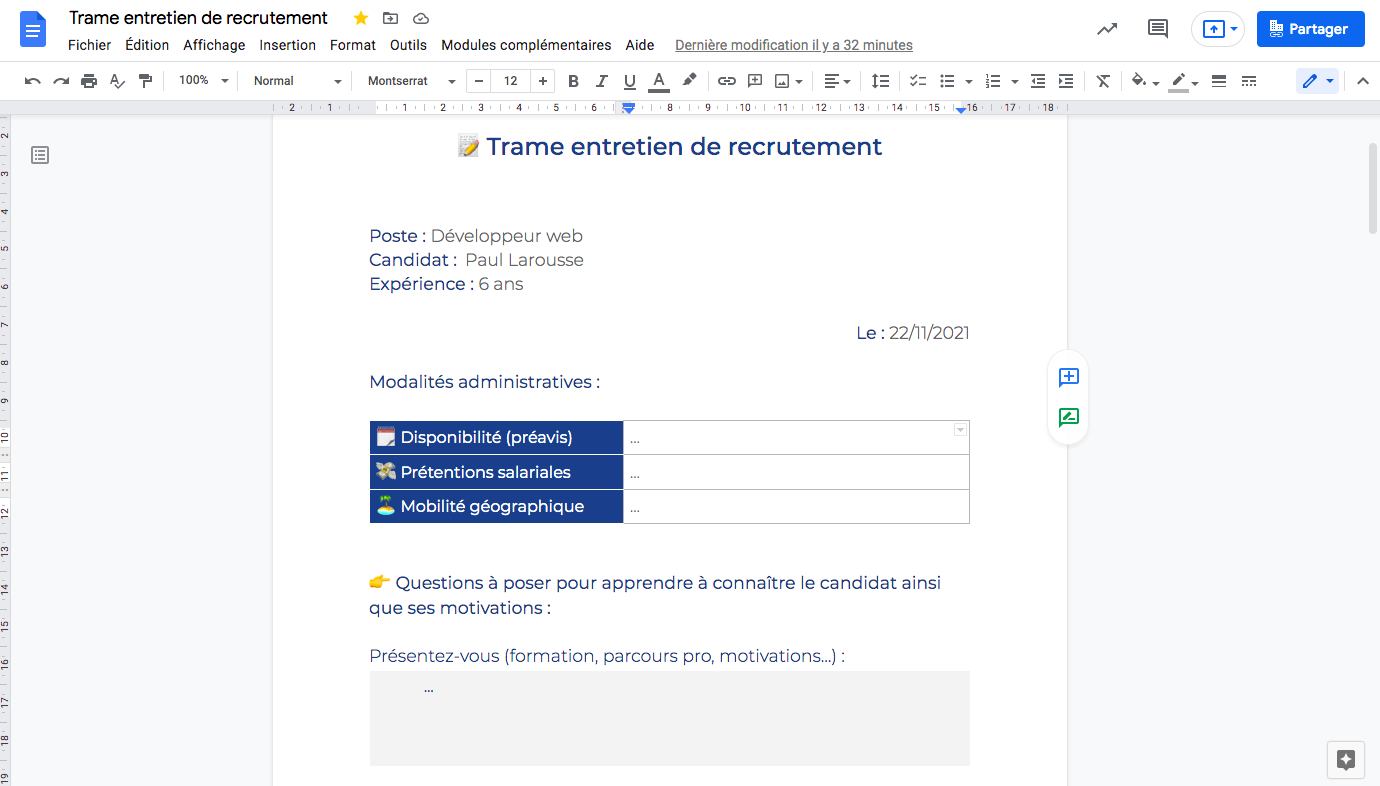Open the Explore panel

click(x=1346, y=760)
